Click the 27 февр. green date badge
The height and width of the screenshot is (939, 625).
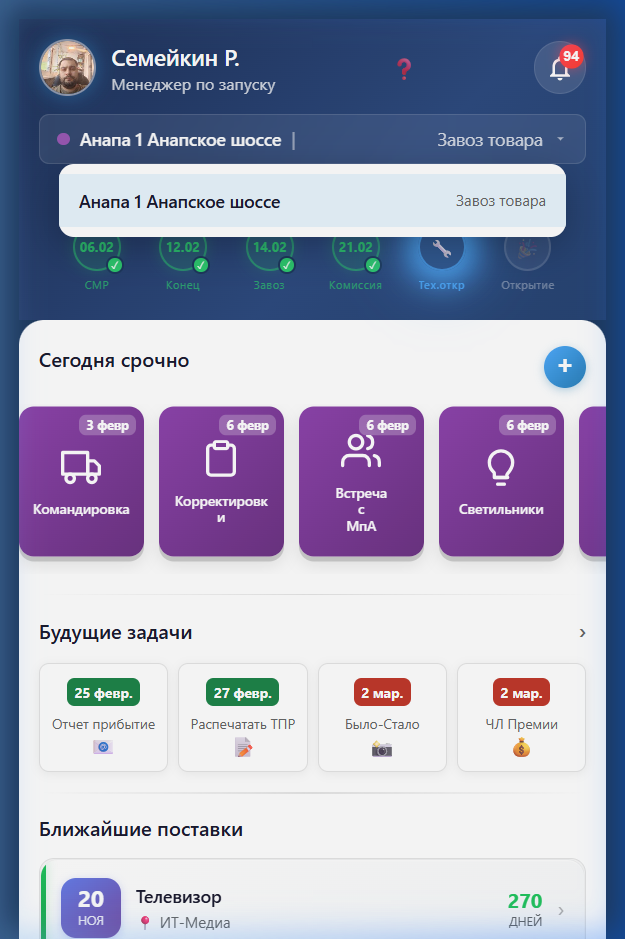click(242, 693)
